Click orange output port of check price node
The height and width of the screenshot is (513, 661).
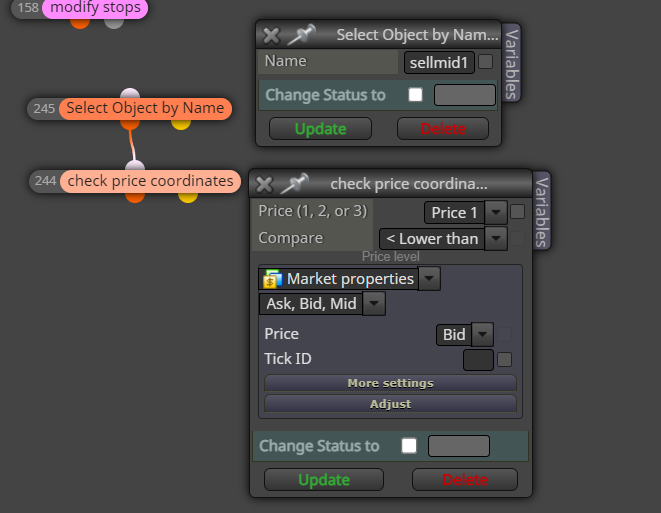135,197
